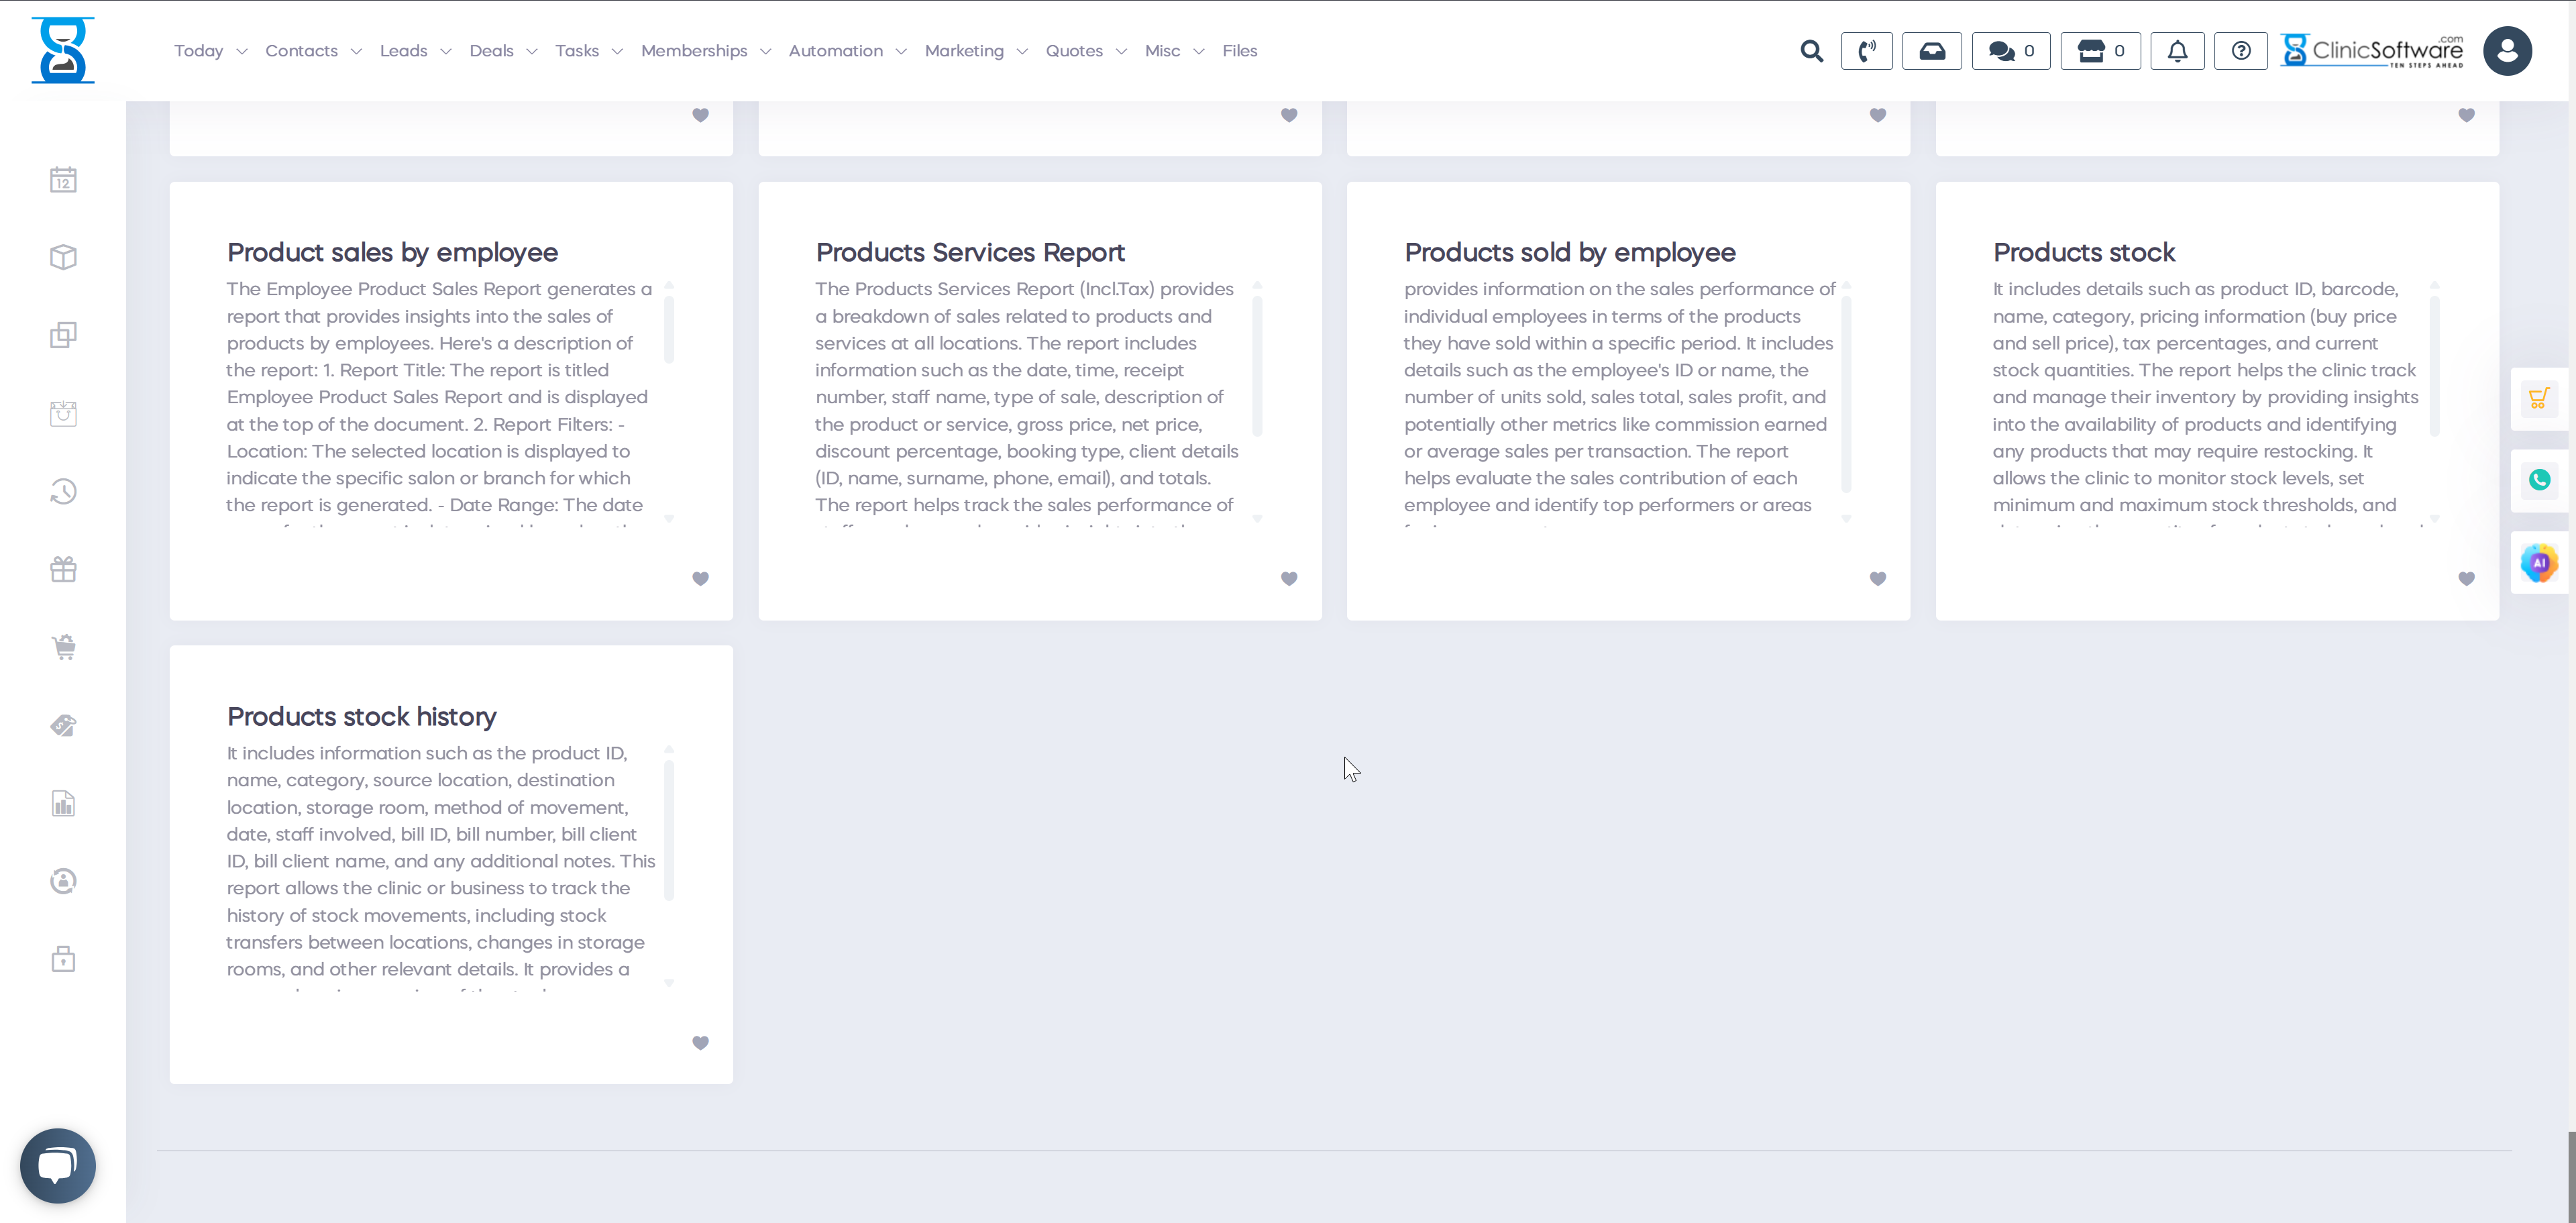Open the live chat bubble widget
The height and width of the screenshot is (1223, 2576).
point(58,1165)
